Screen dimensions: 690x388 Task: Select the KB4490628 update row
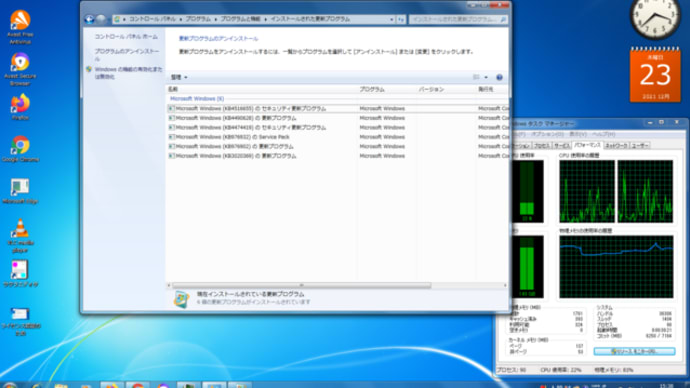[x=338, y=118]
